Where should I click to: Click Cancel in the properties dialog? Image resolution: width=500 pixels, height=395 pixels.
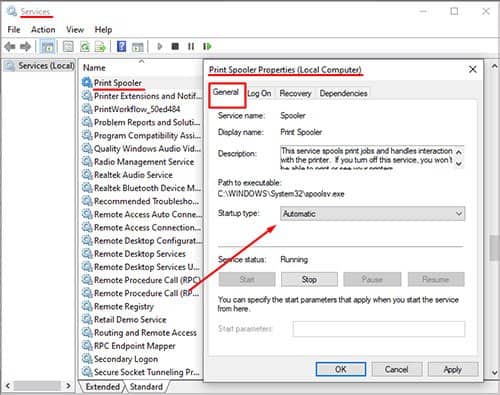397,369
